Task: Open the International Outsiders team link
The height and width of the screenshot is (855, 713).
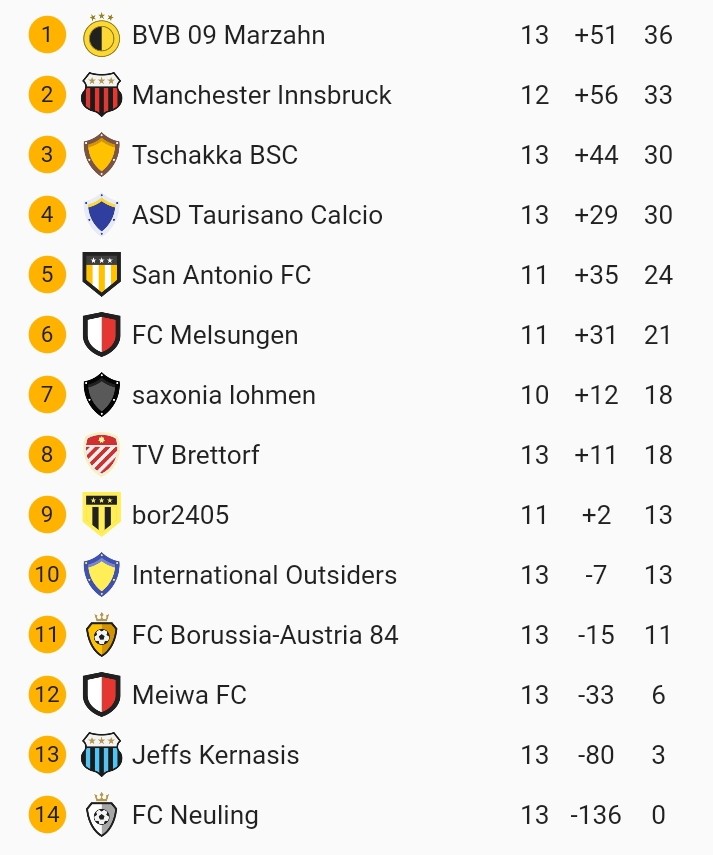Action: click(264, 575)
